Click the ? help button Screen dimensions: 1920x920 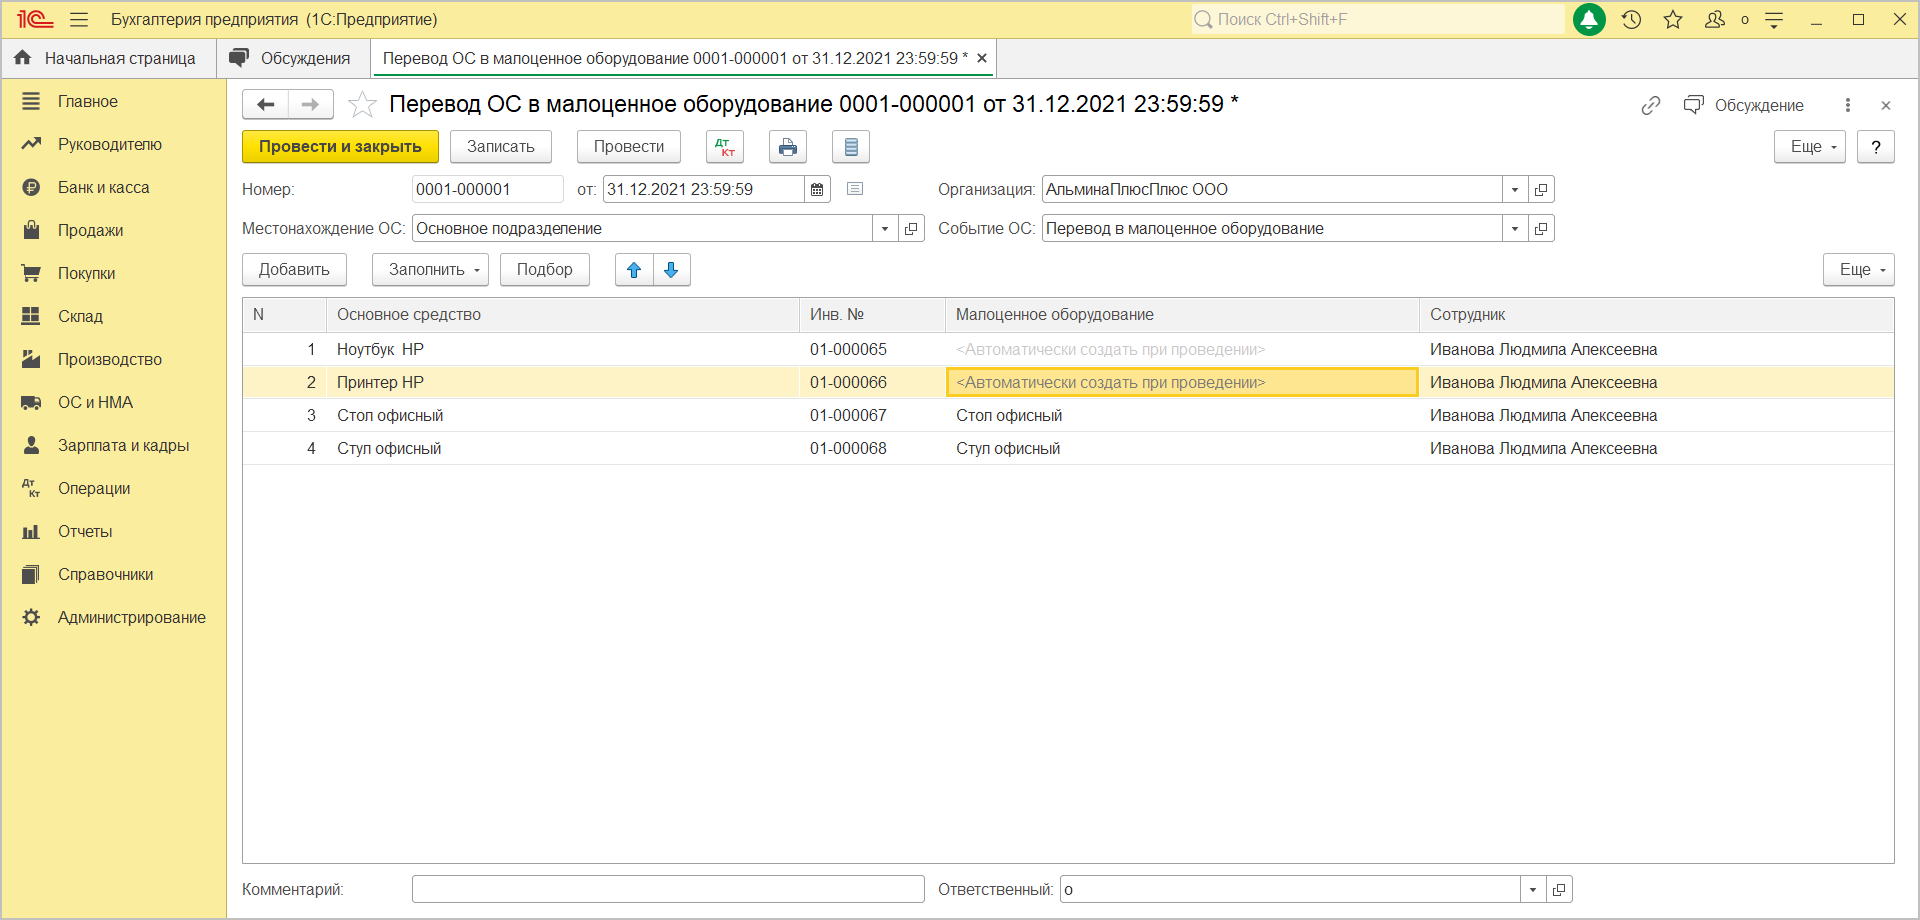coord(1876,147)
